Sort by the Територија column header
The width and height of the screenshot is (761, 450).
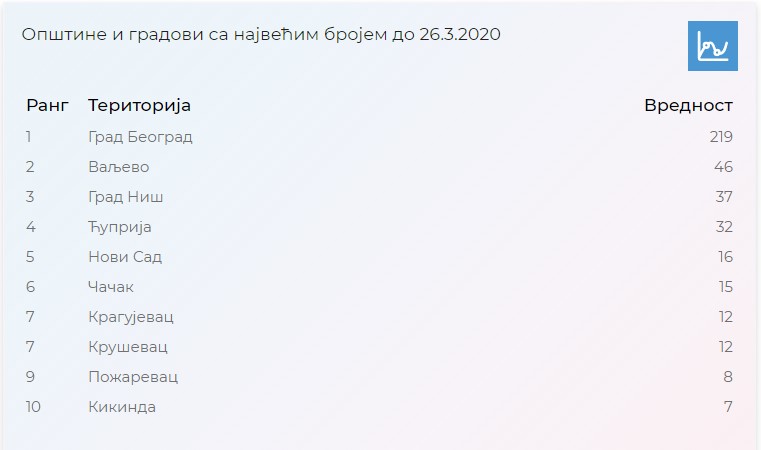139,105
